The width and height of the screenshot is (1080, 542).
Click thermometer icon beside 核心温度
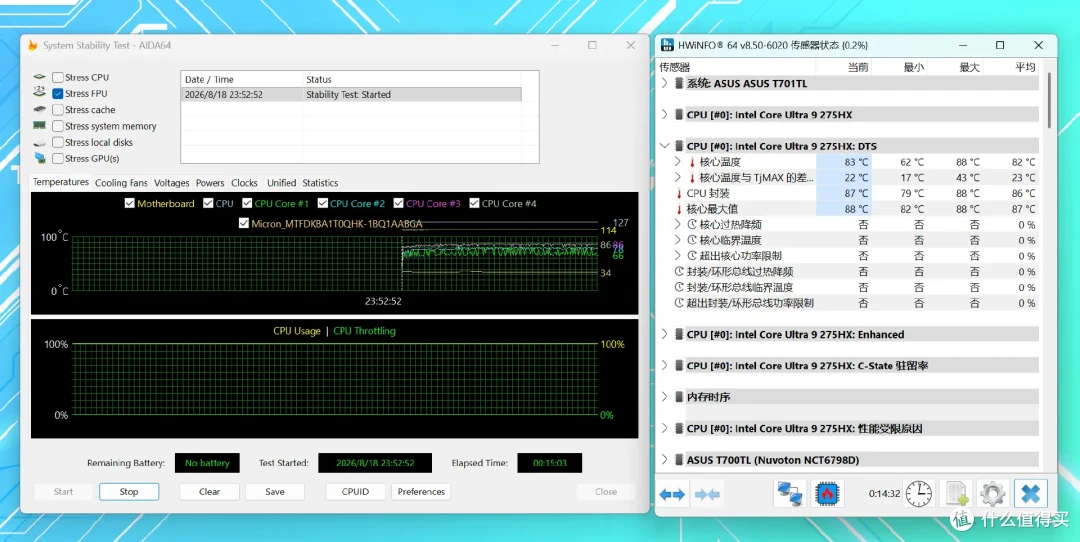pos(692,162)
